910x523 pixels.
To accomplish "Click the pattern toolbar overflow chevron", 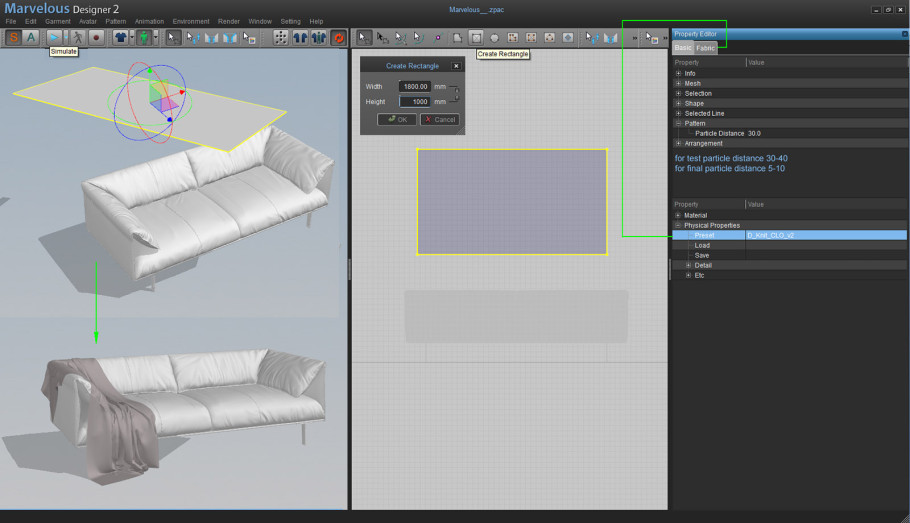I will coord(634,38).
